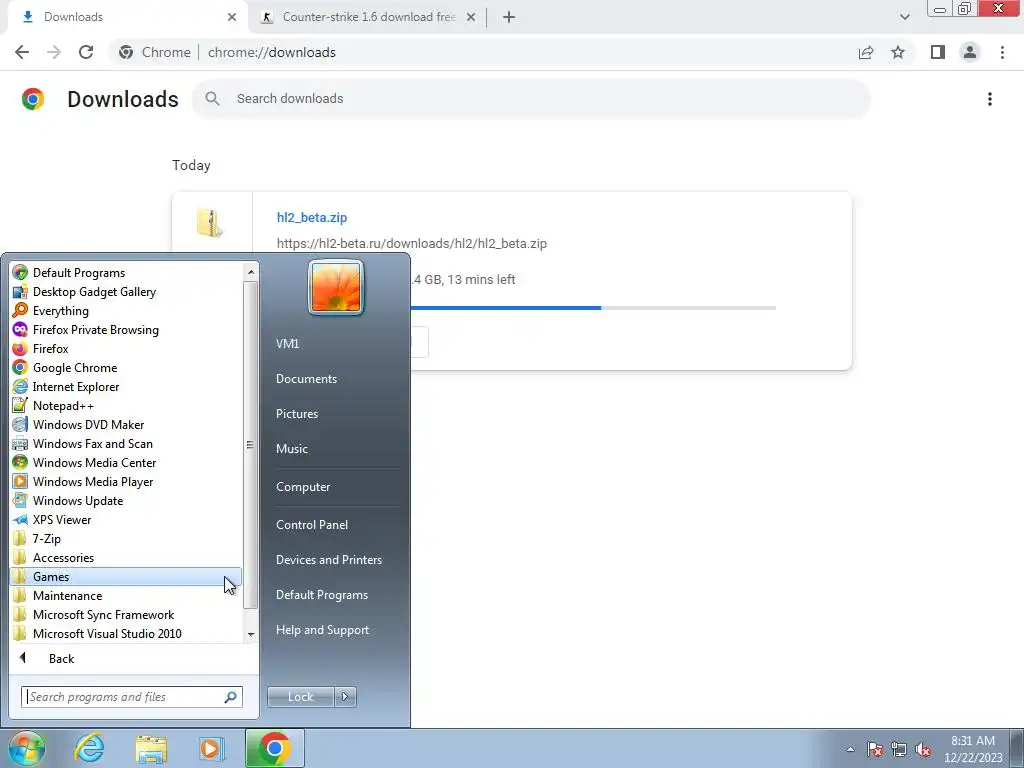Viewport: 1024px width, 768px height.
Task: Open Windows Media Player from the programs list
Action: point(93,481)
